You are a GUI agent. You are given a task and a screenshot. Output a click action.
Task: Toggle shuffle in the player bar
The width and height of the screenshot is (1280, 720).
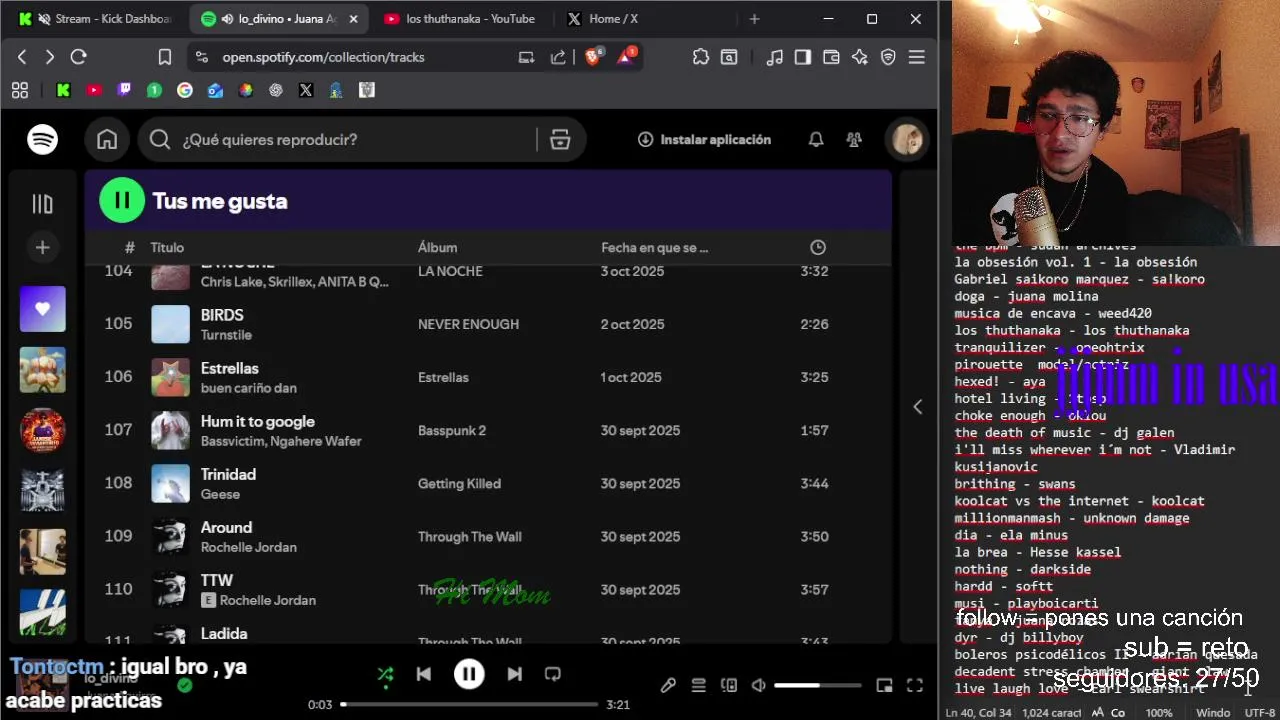click(x=385, y=674)
